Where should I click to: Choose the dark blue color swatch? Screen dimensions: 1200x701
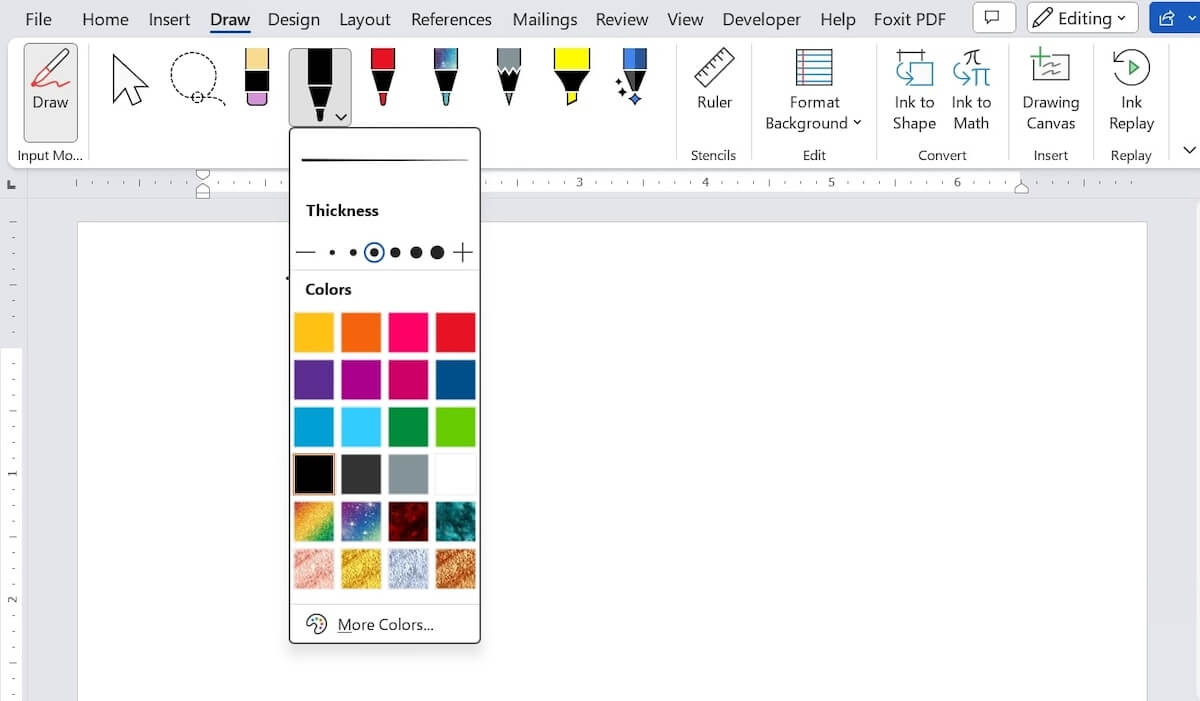click(x=456, y=380)
